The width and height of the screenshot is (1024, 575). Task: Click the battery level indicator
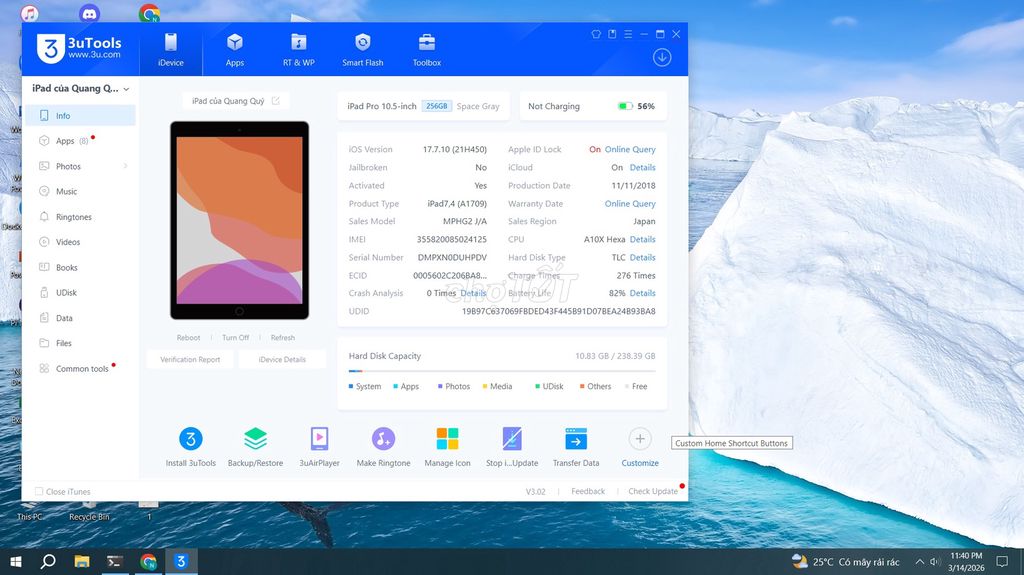tap(625, 106)
